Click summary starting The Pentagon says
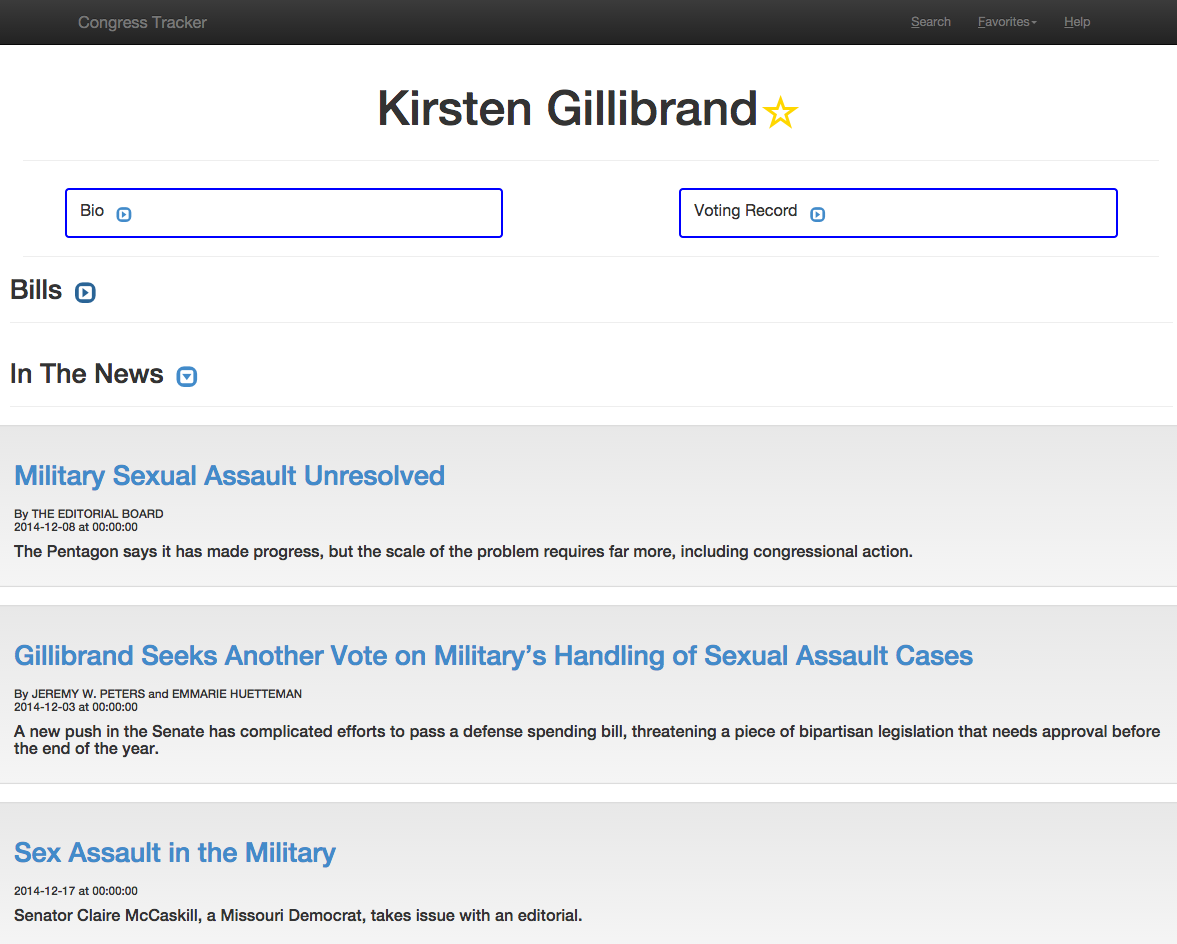Image resolution: width=1177 pixels, height=944 pixels. tap(463, 552)
